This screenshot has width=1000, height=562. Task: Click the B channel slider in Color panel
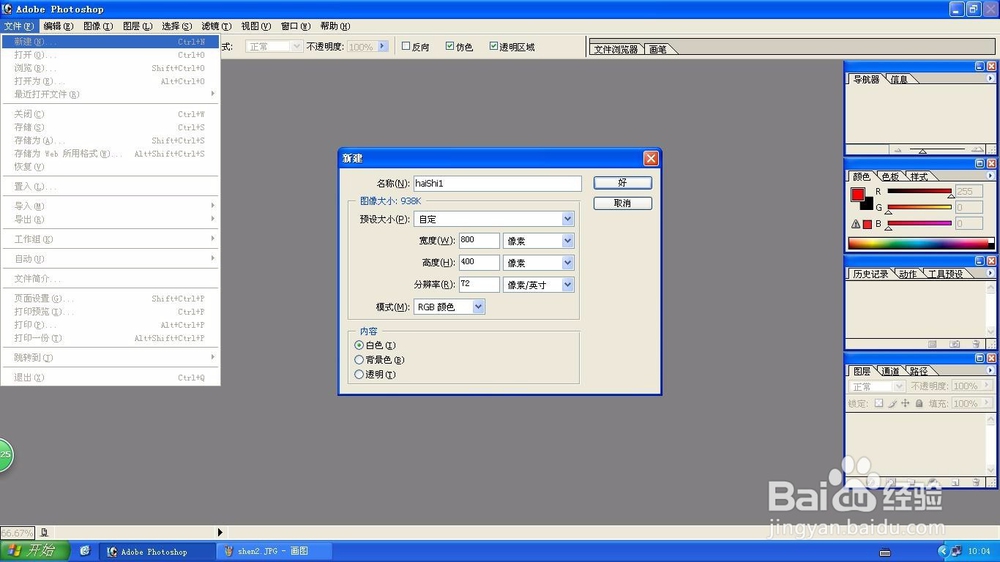pyautogui.click(x=919, y=223)
